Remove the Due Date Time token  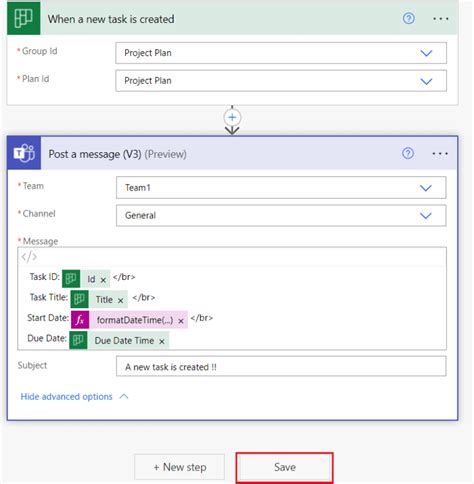[x=162, y=342]
